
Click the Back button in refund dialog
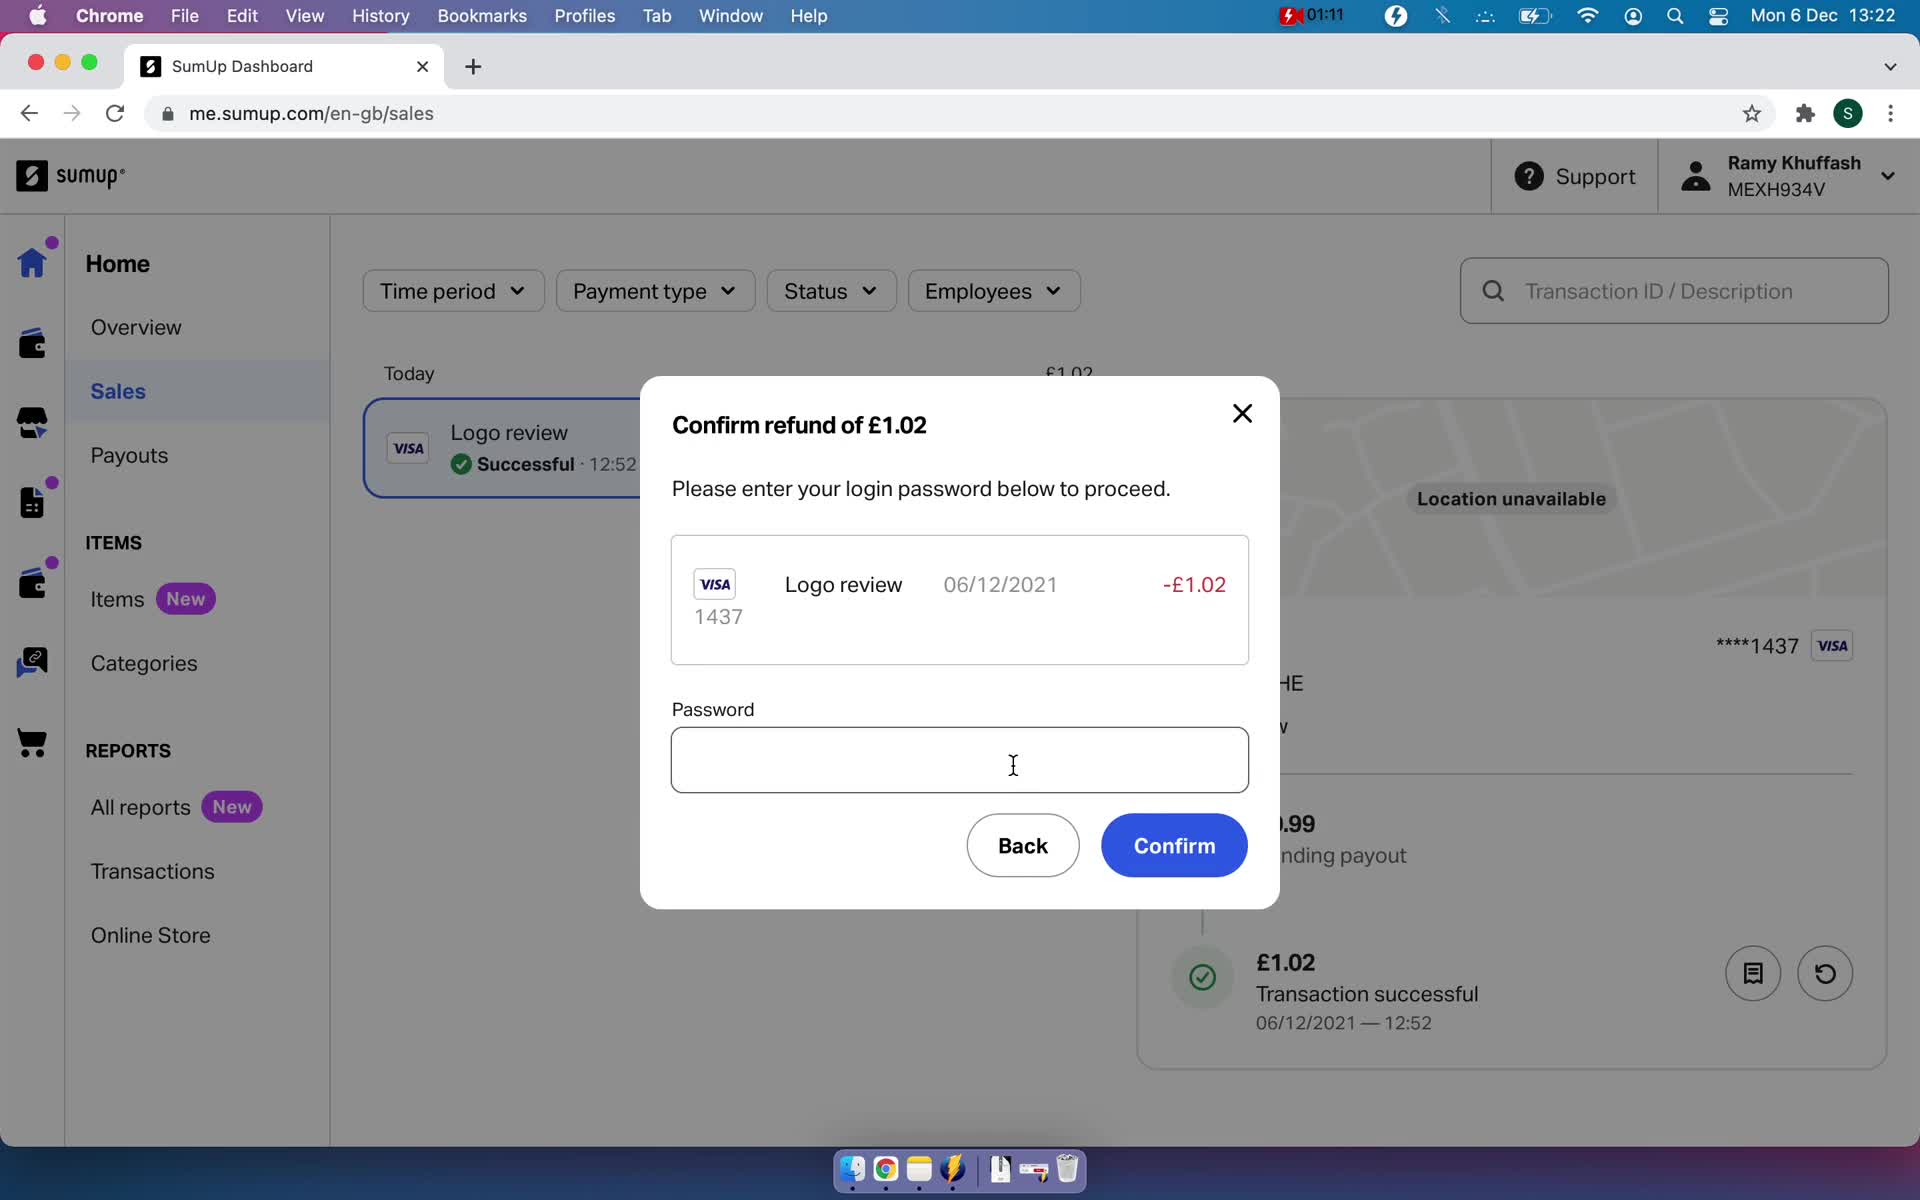1023,845
